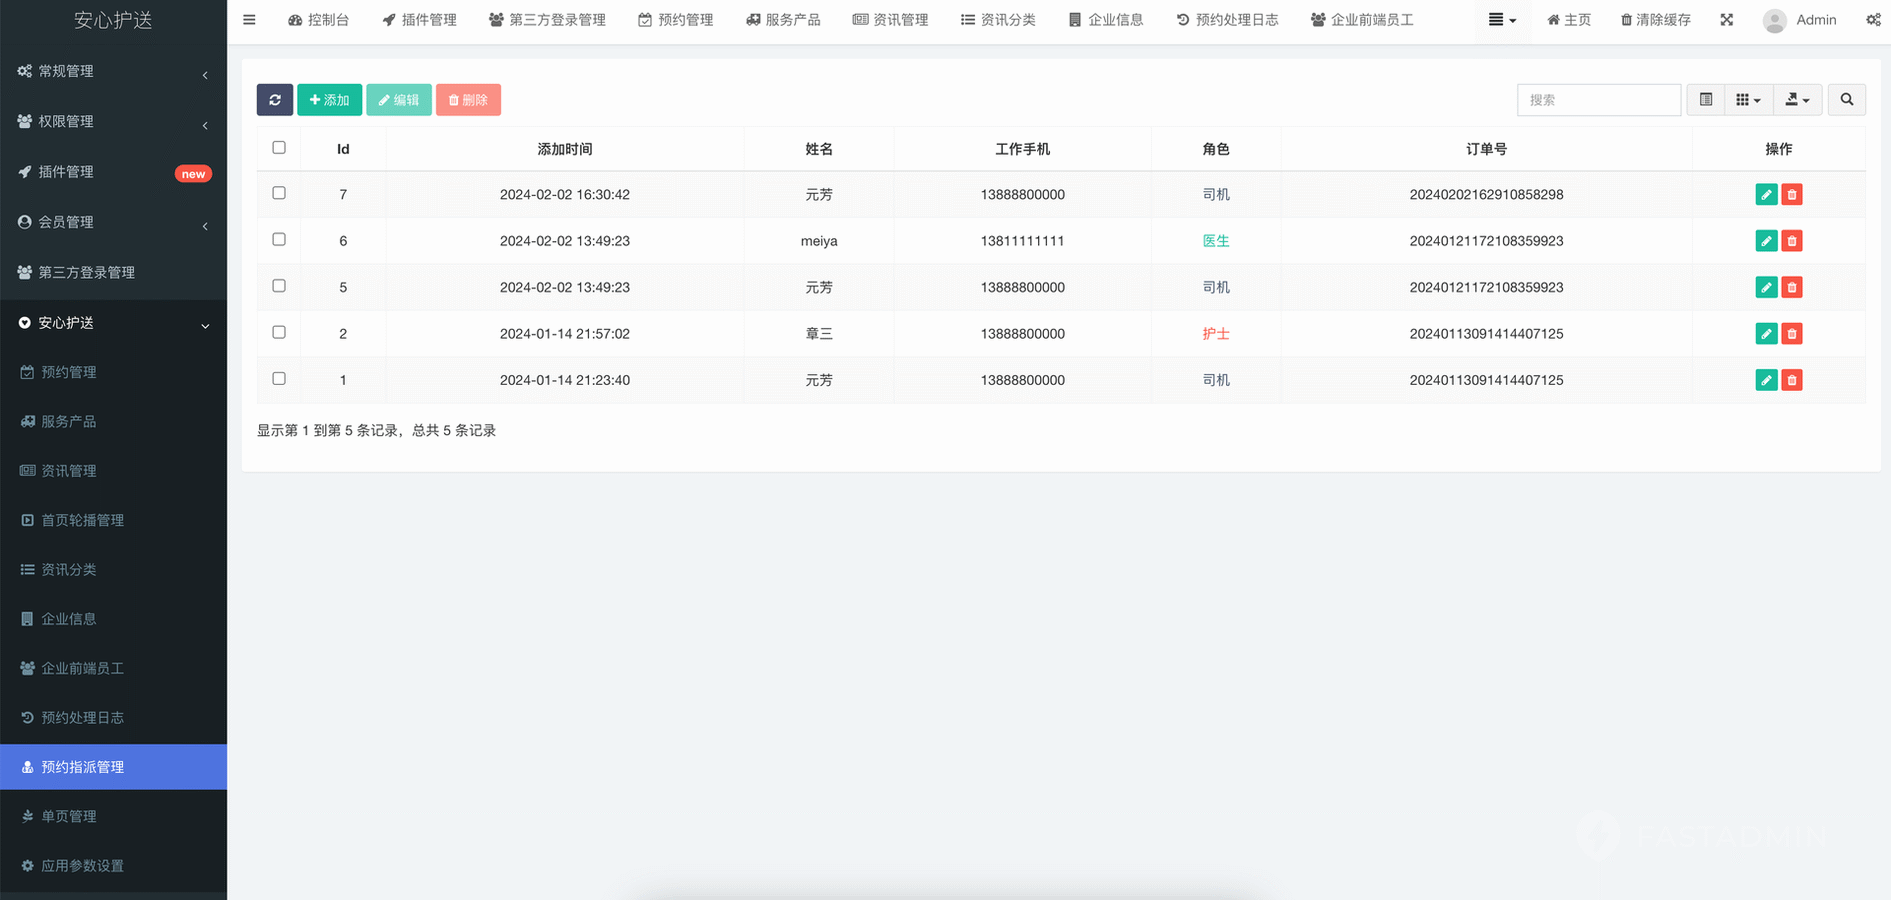
Task: Open the settings gears icon at top right
Action: (x=1872, y=20)
